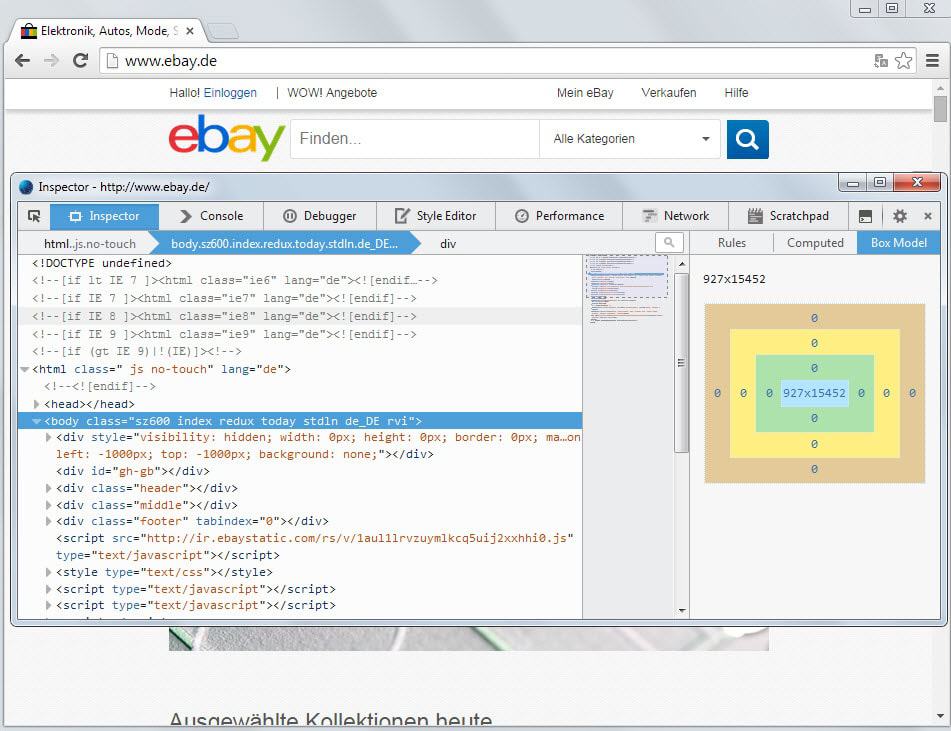Open the Debugger tab
This screenshot has height=731, width=951.
click(320, 216)
